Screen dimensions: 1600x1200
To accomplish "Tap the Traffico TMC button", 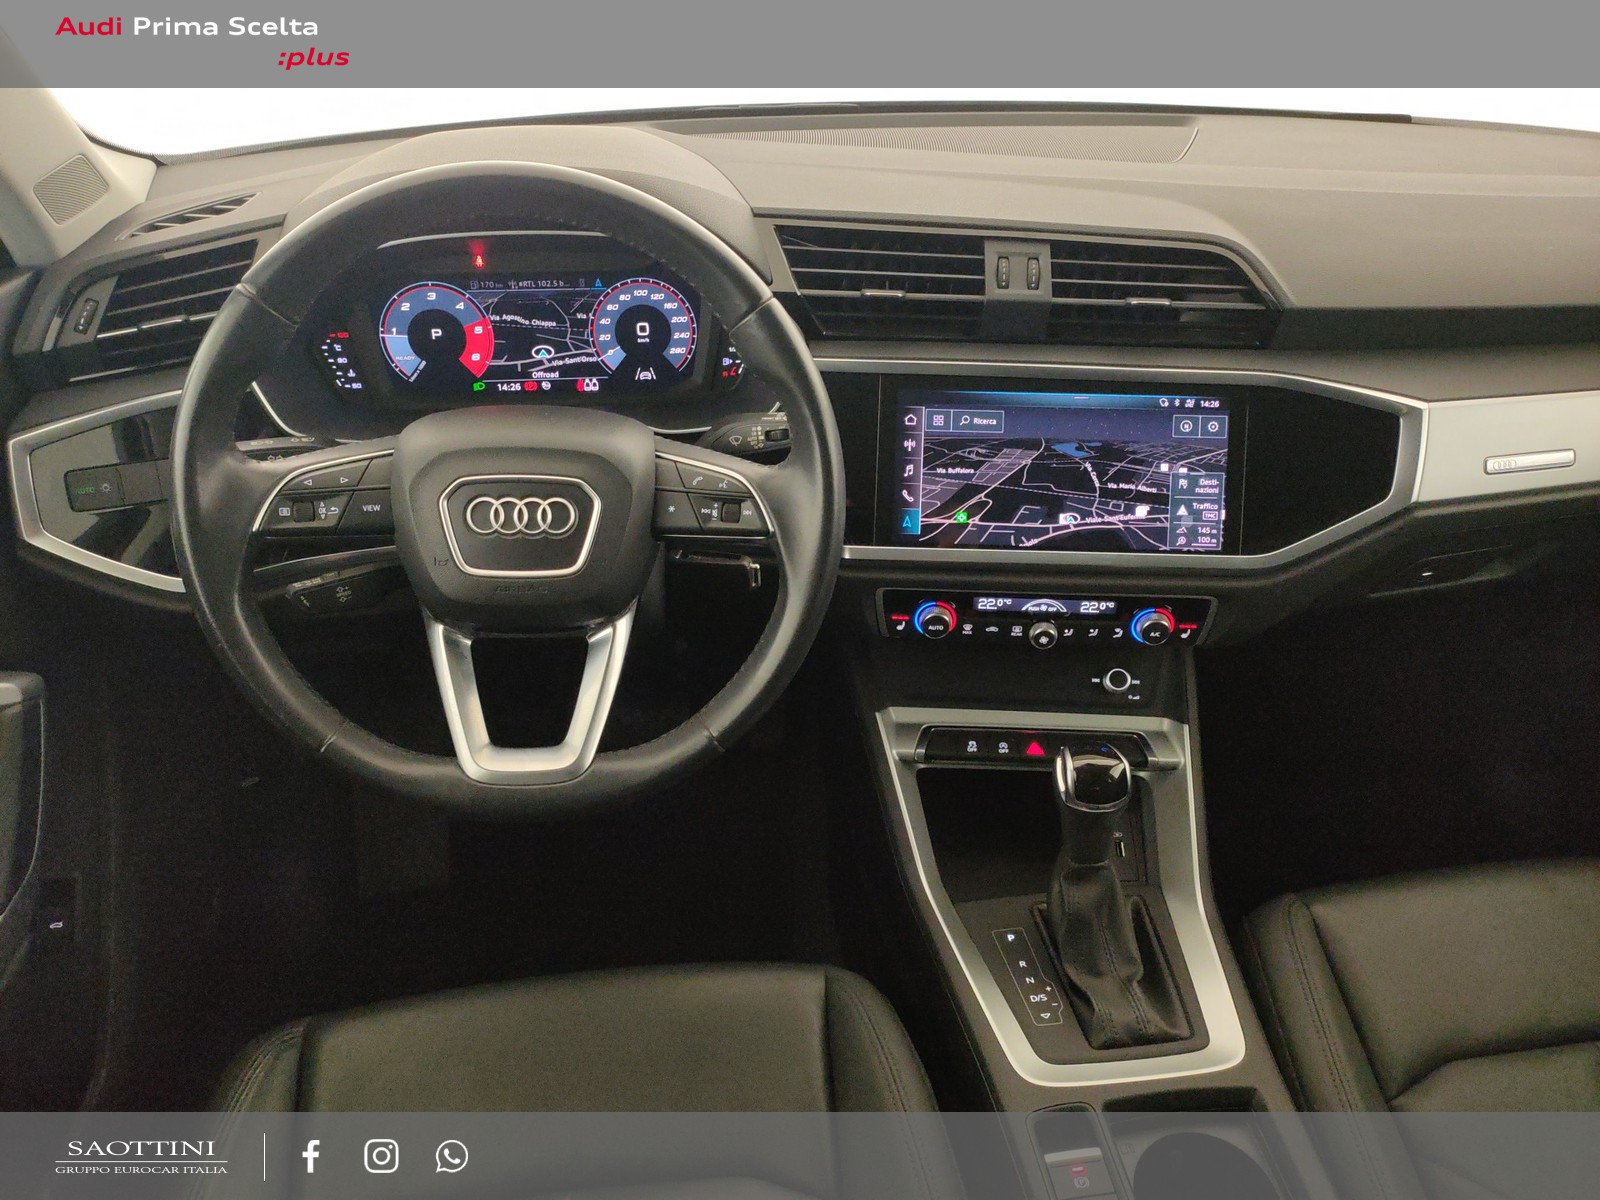I will [x=1198, y=511].
